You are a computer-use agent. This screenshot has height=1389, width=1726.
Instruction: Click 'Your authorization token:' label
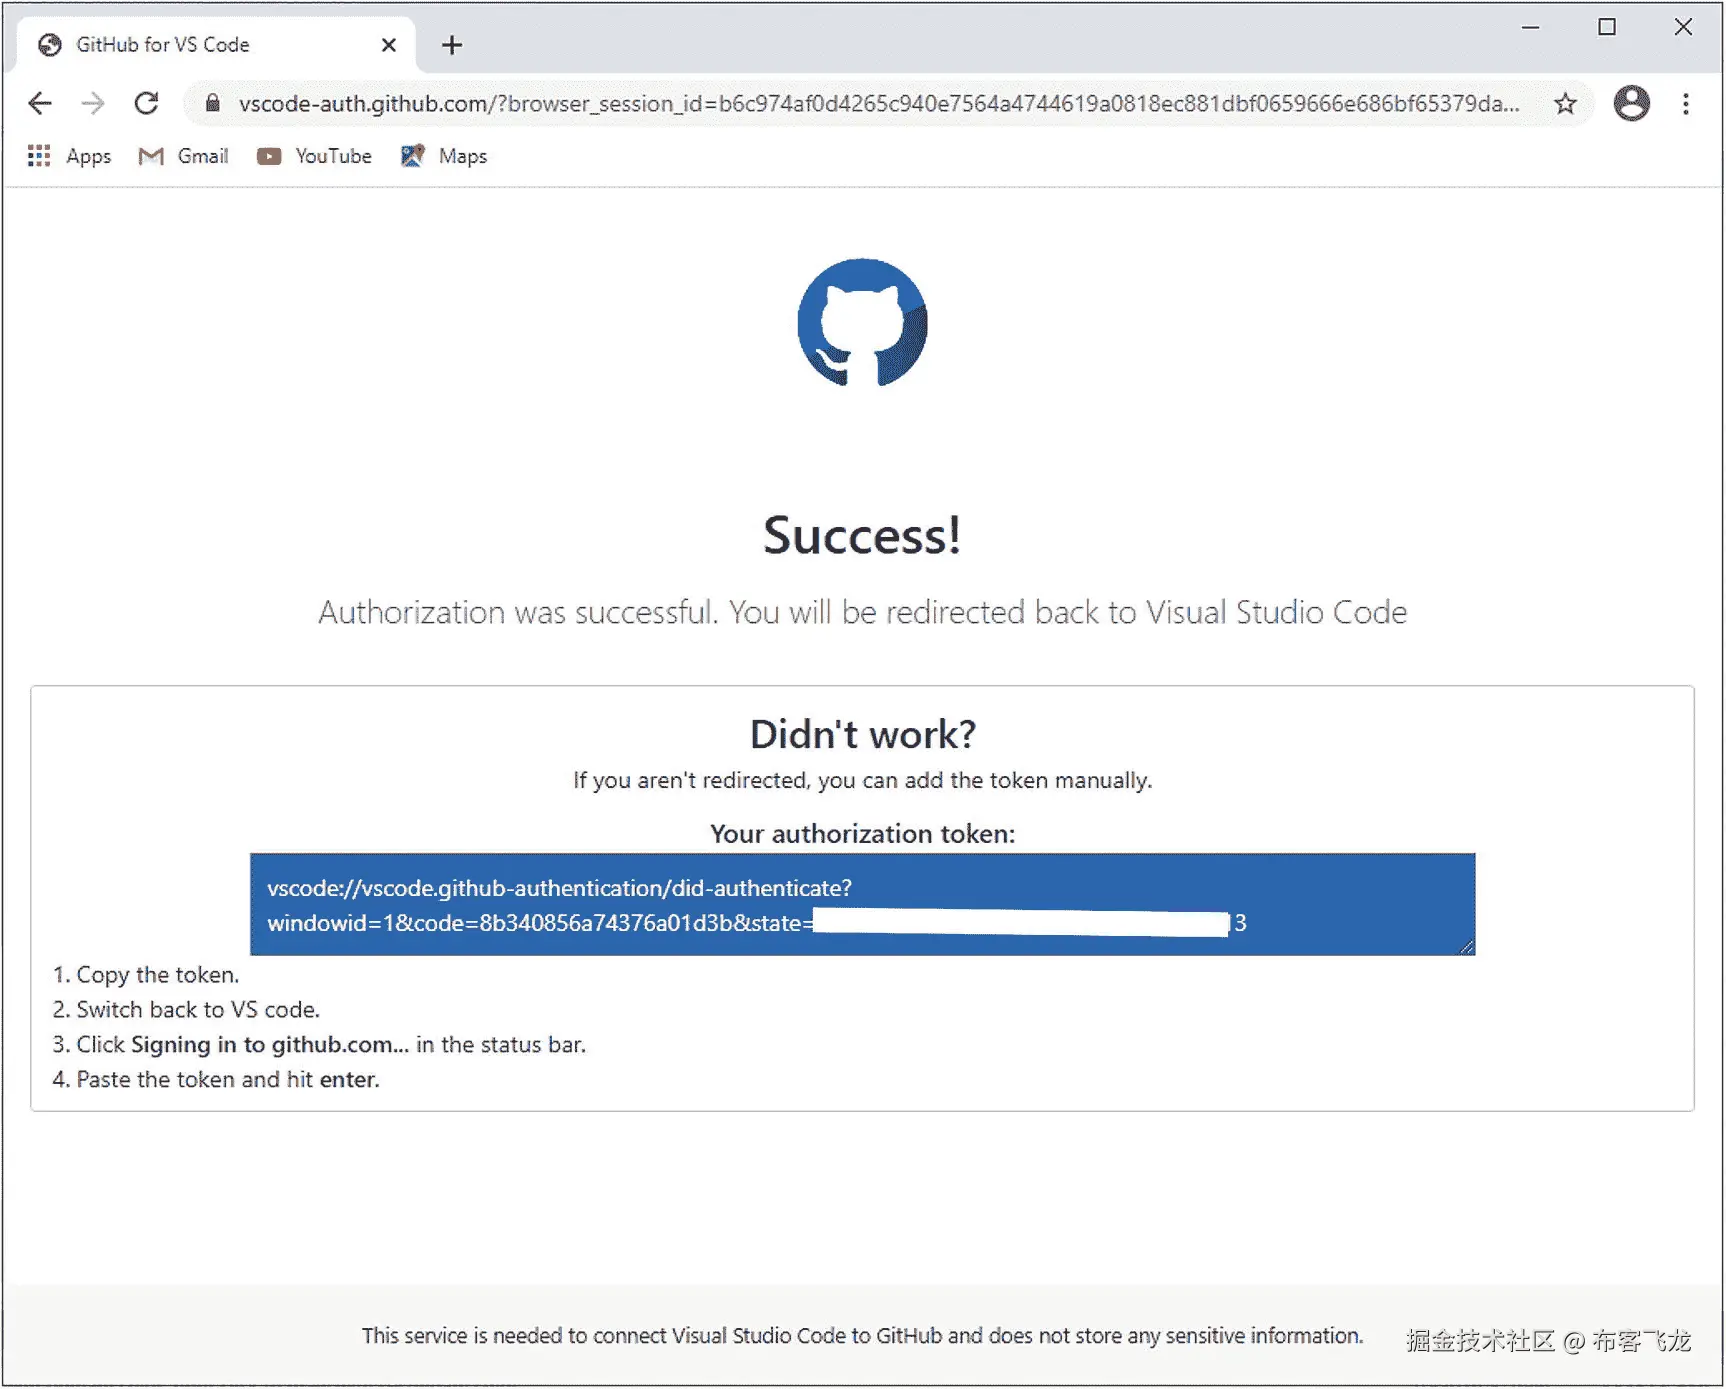click(x=862, y=834)
